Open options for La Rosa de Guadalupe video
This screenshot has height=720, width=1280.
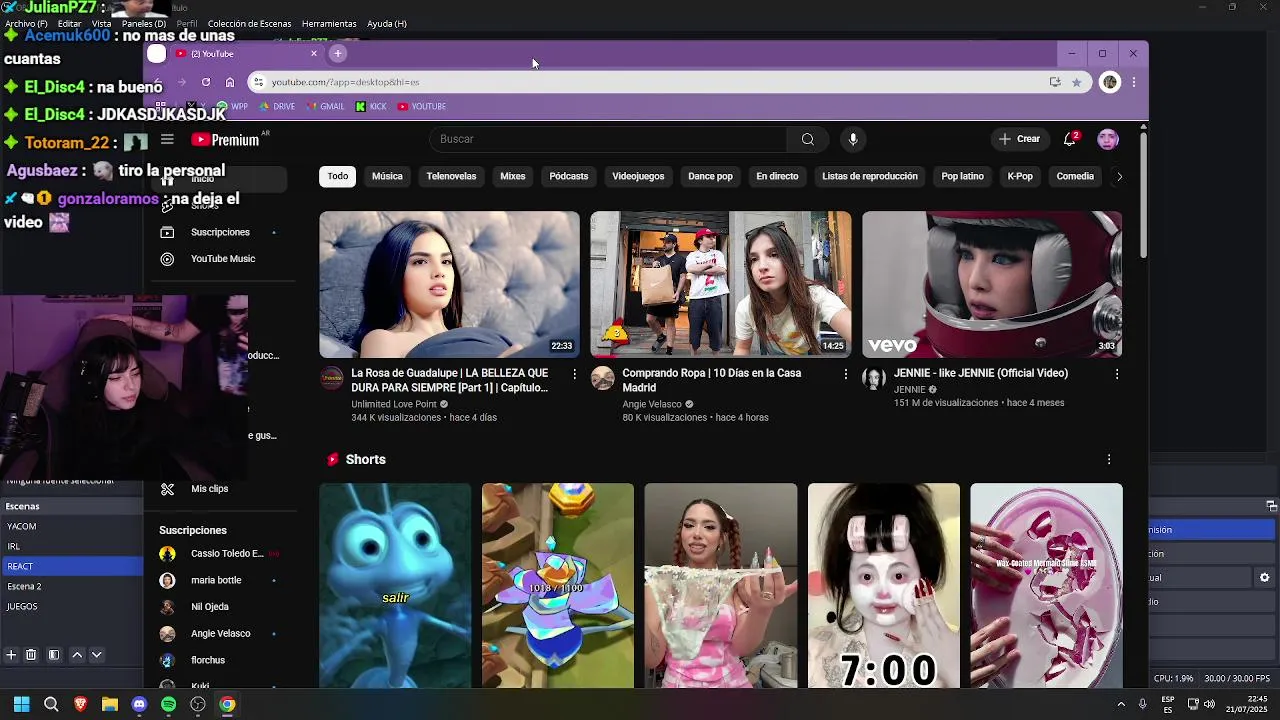574,373
